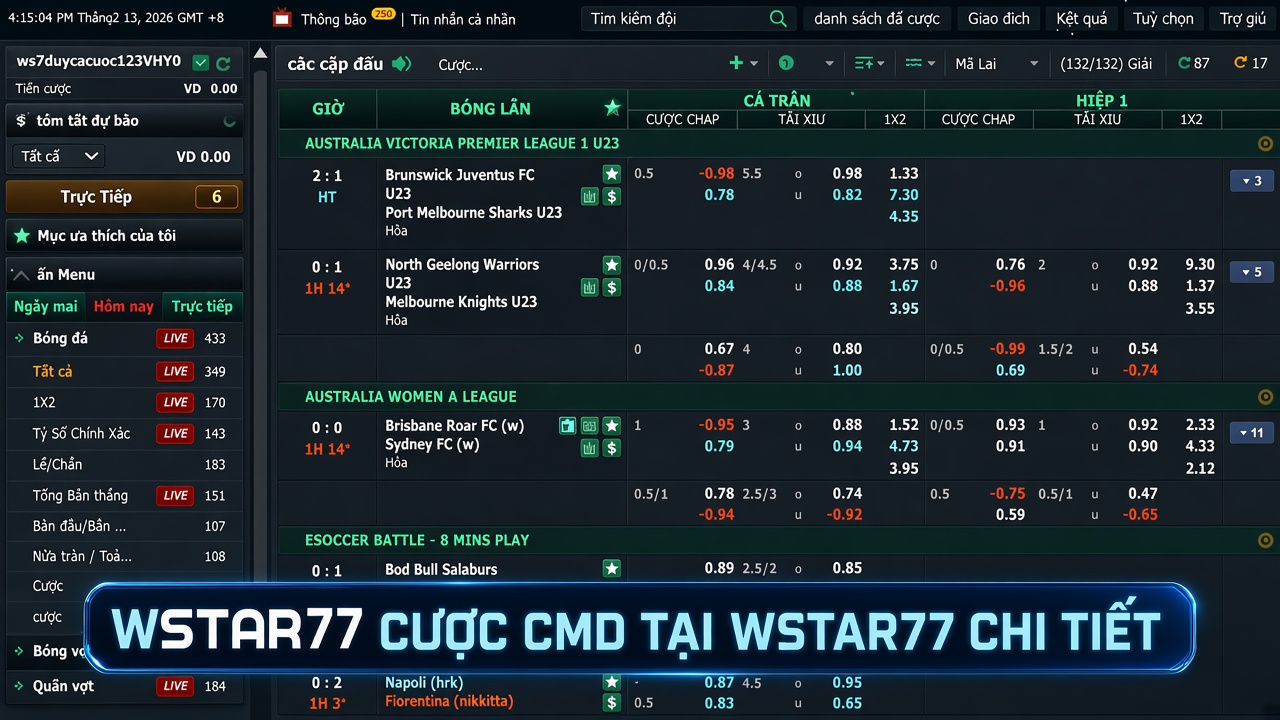Open the Tất cả dropdown in bet summary
The width and height of the screenshot is (1280, 720).
59,156
